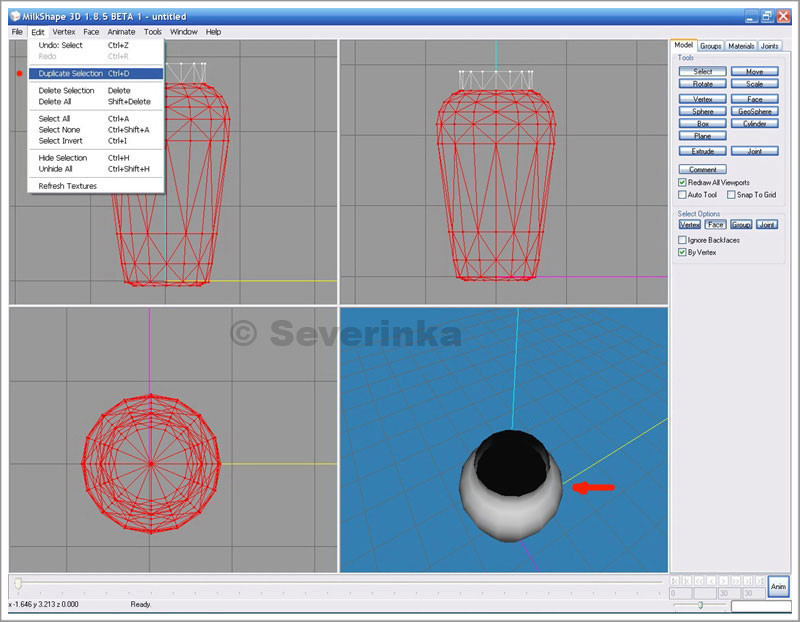This screenshot has width=800, height=622.
Task: Click the Rotate tool button
Action: [703, 84]
